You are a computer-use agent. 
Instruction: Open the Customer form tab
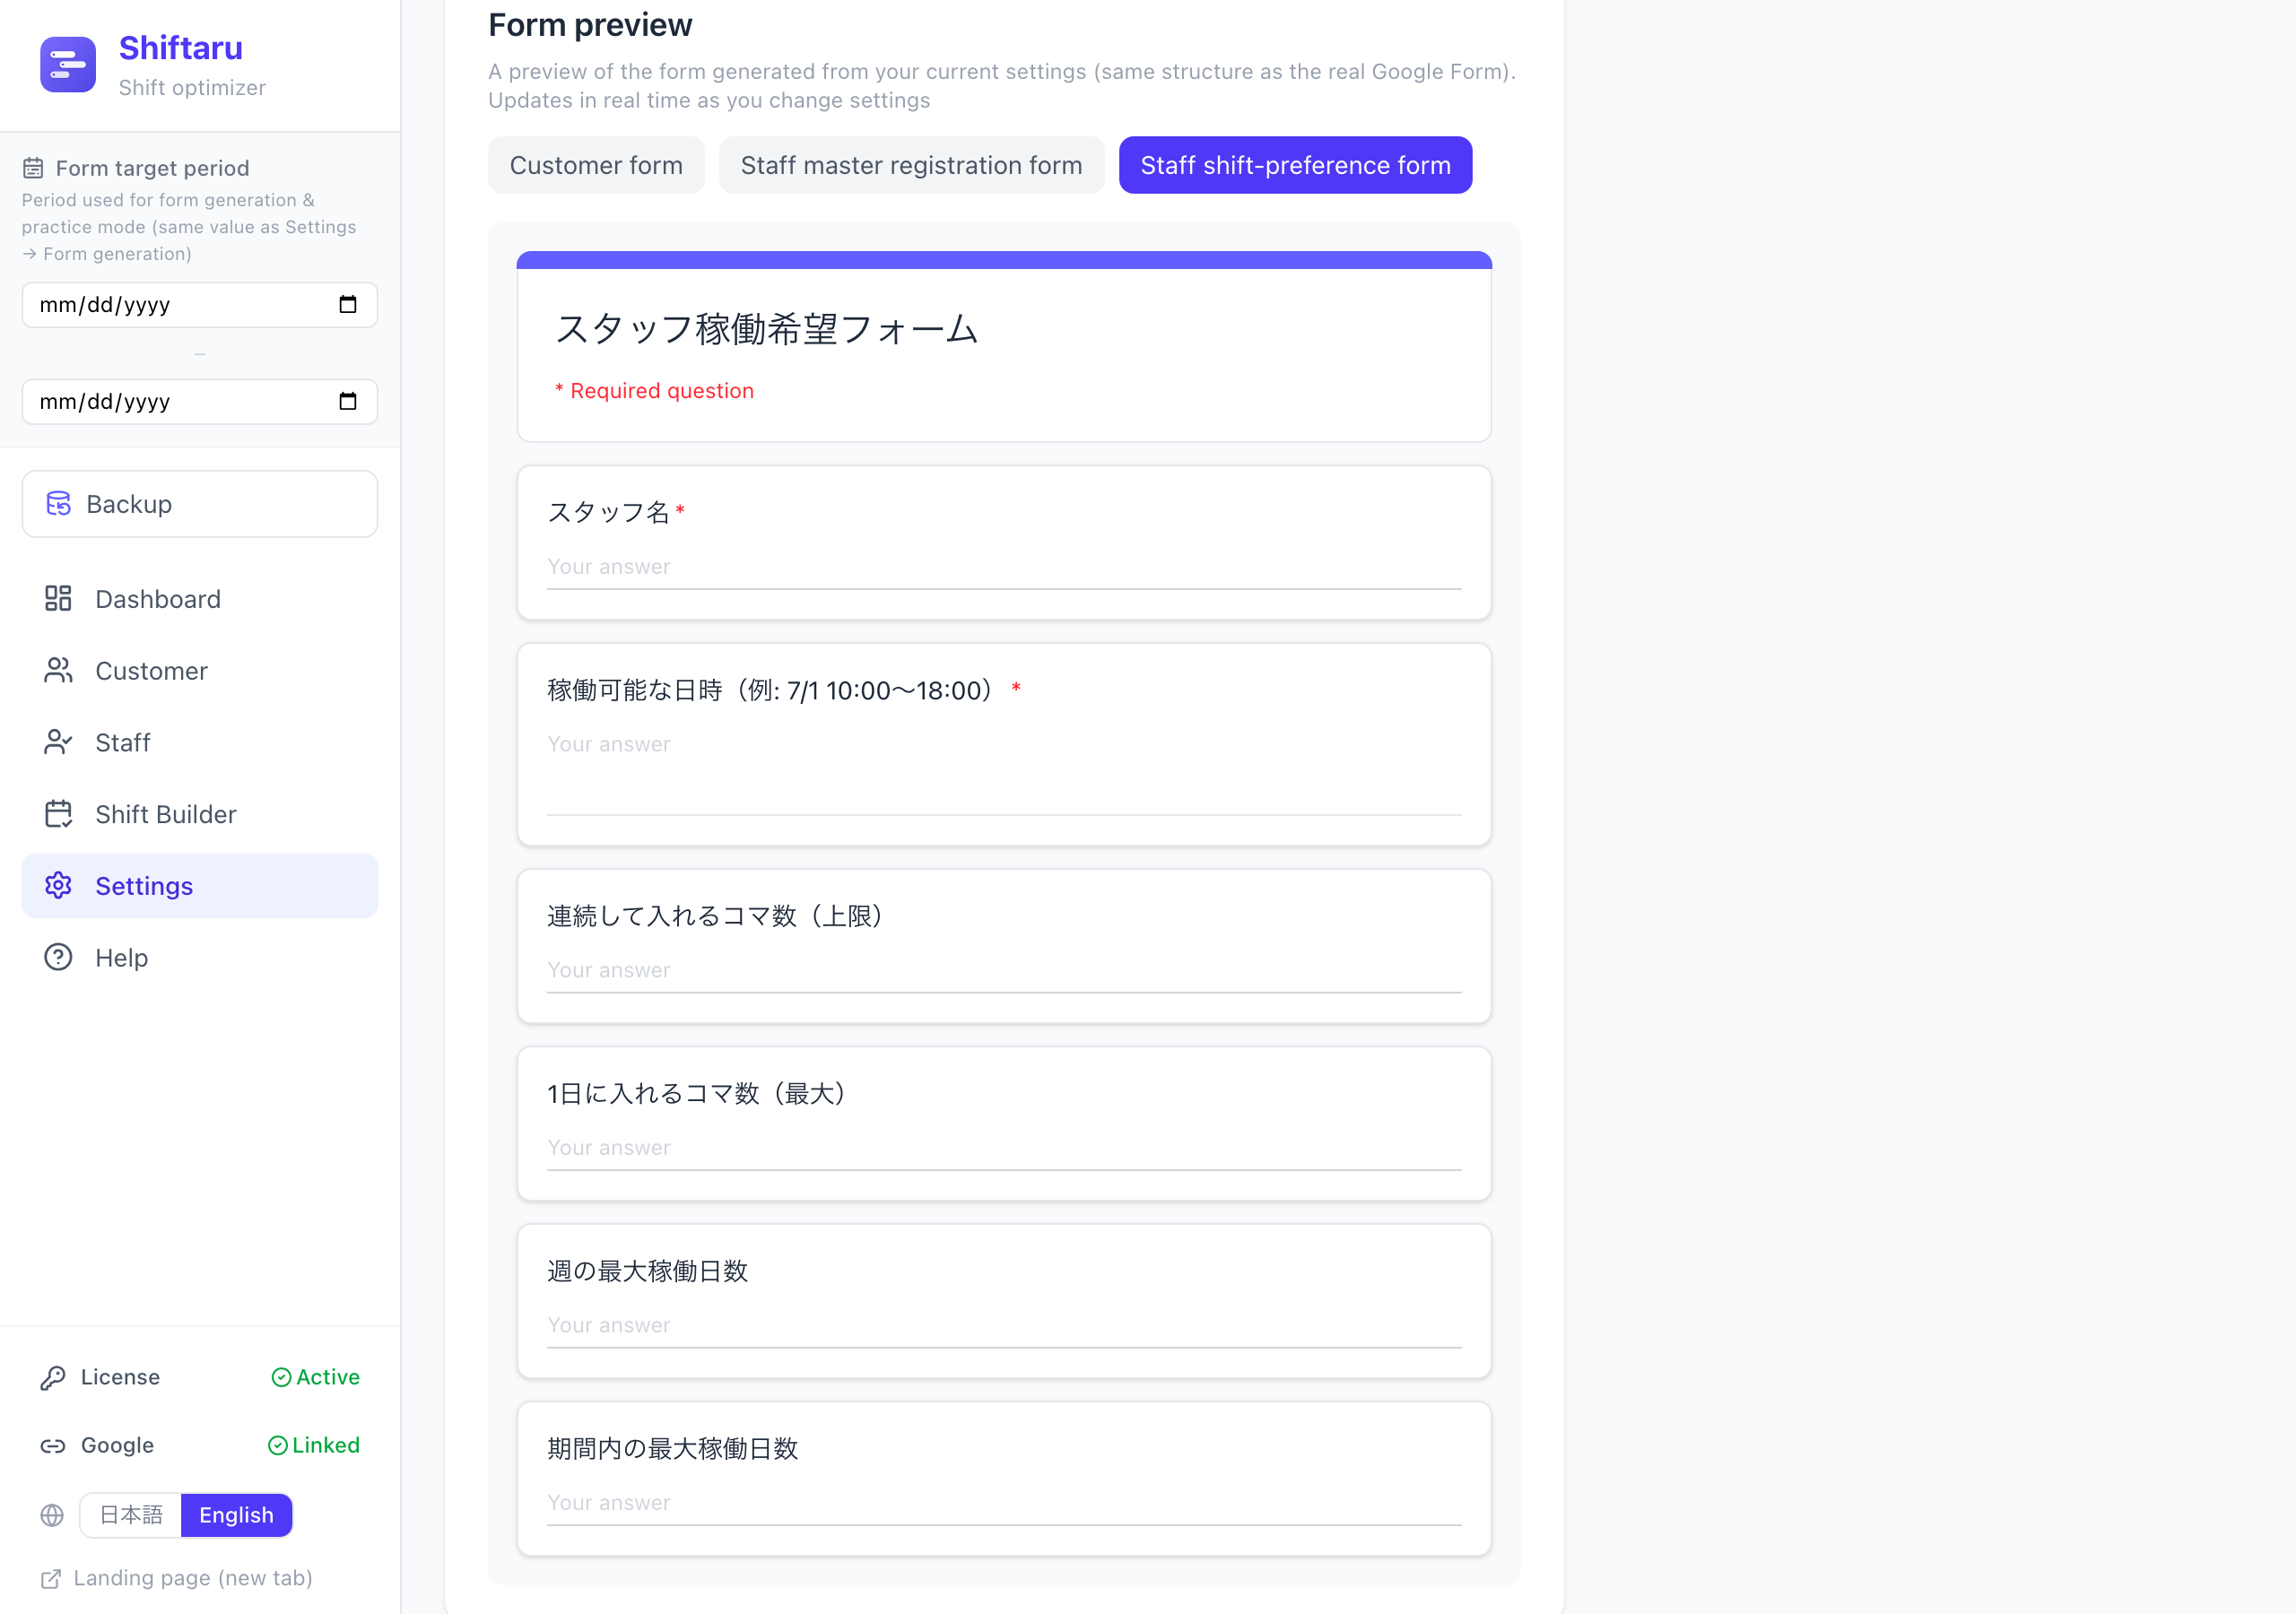click(596, 165)
